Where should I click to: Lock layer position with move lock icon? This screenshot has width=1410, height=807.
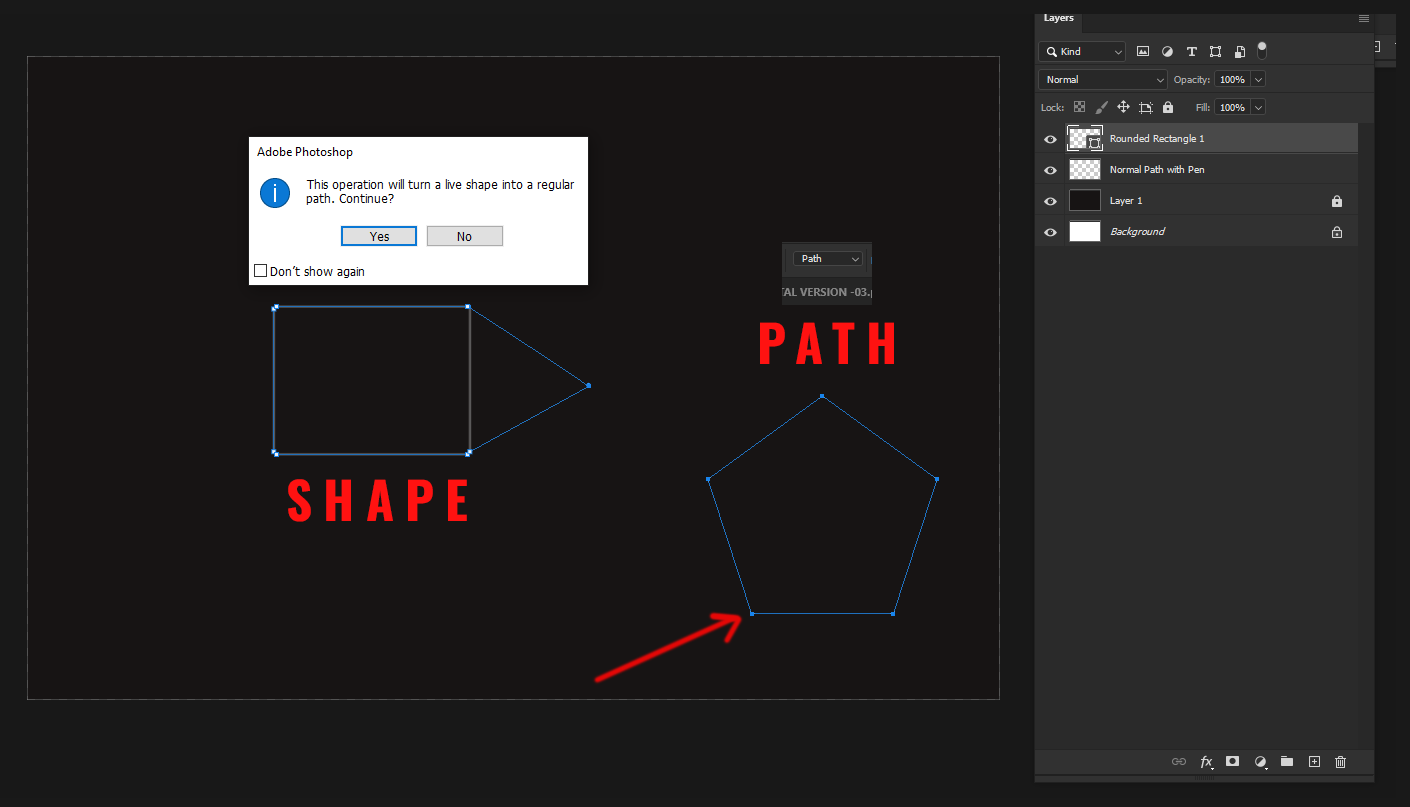(1123, 107)
